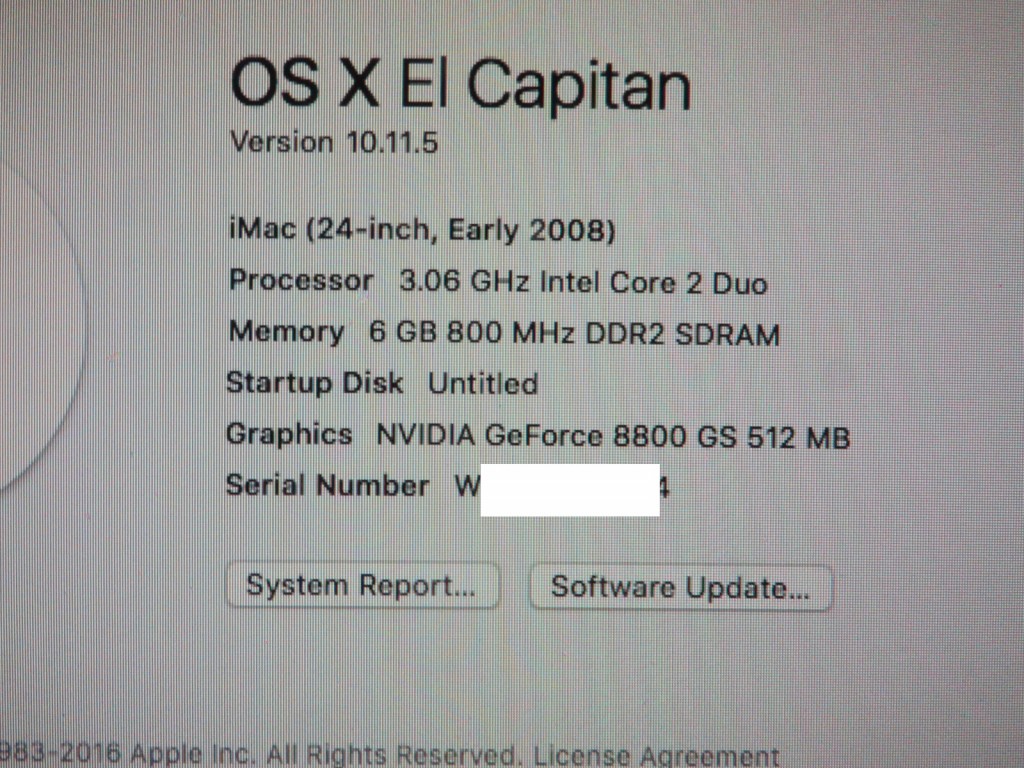Click the word Capitan in the heading
1024x768 pixels.
579,86
